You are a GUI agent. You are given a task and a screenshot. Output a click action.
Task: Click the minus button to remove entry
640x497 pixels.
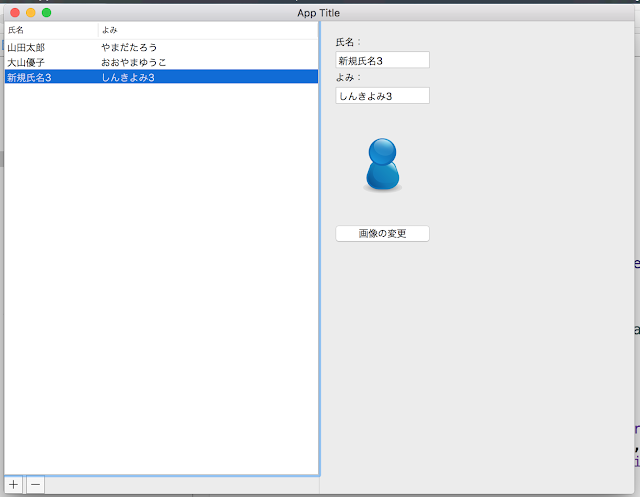point(36,484)
